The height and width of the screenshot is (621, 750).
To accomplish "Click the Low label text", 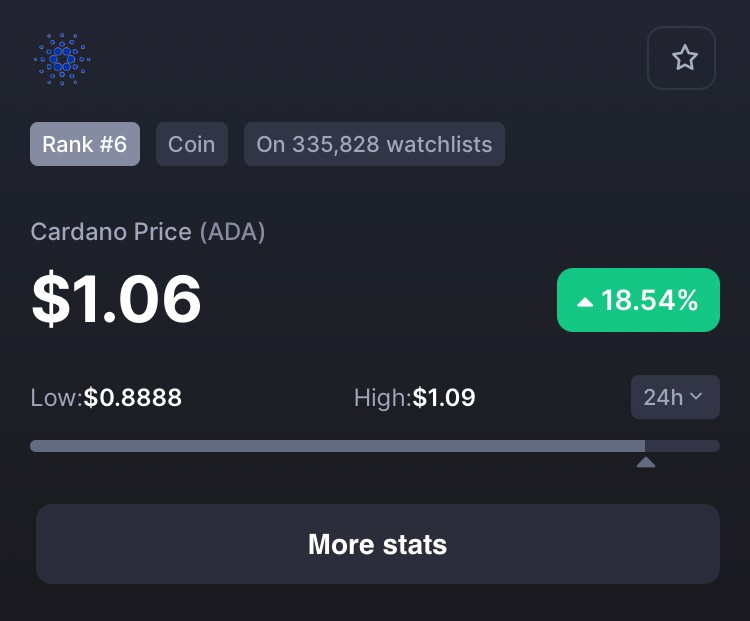I will [x=56, y=398].
